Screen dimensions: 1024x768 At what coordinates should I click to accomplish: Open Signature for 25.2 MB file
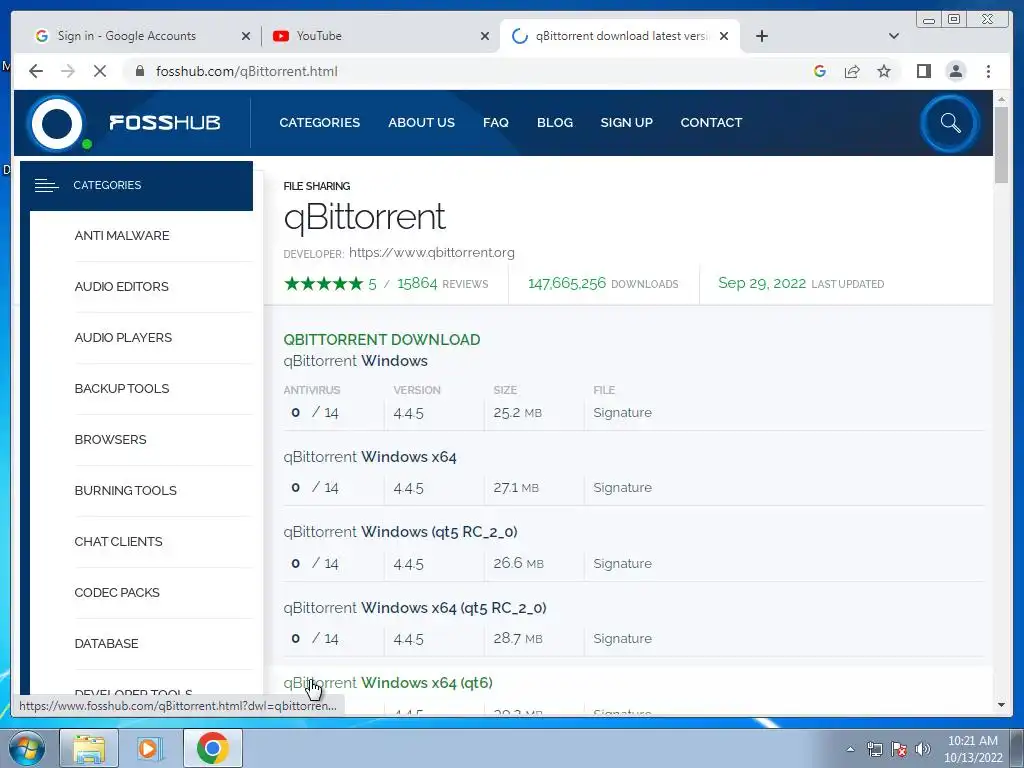622,413
